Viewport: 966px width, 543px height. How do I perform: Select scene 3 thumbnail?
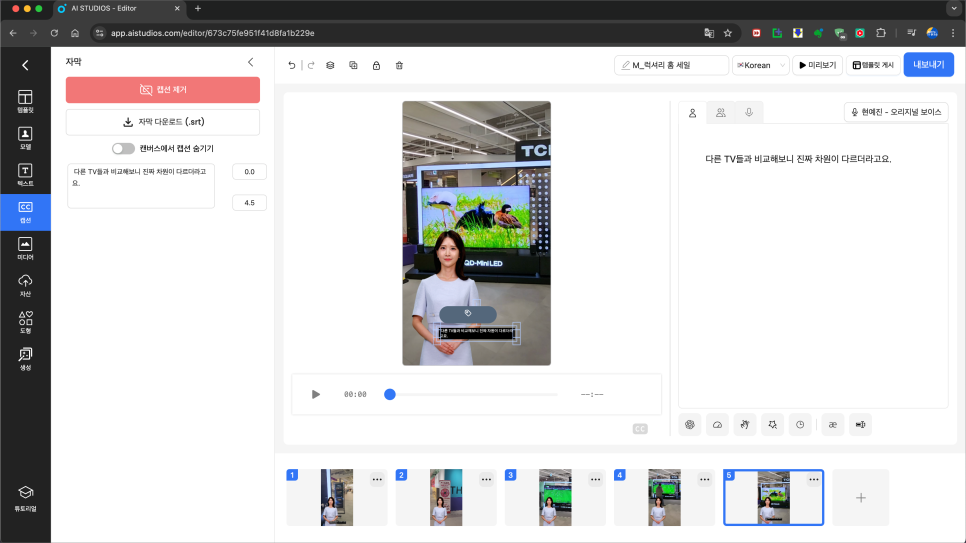pos(555,497)
